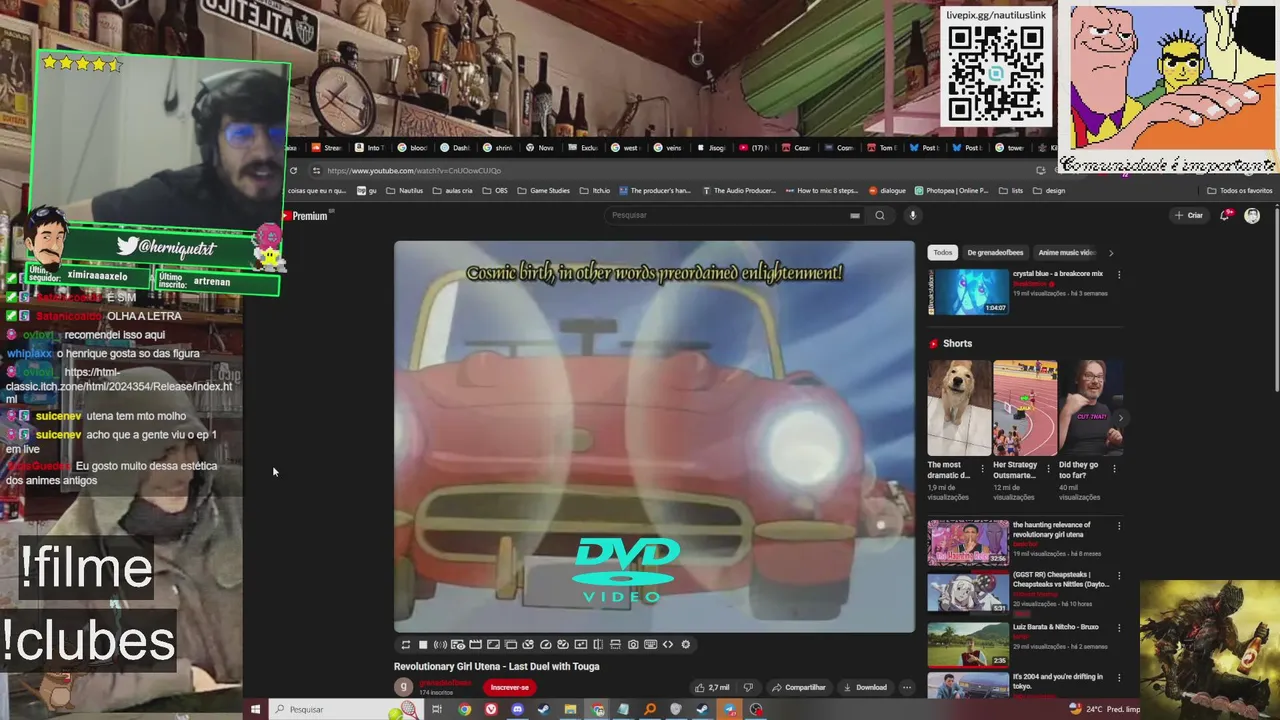Open Task View on the taskbar

(x=437, y=709)
